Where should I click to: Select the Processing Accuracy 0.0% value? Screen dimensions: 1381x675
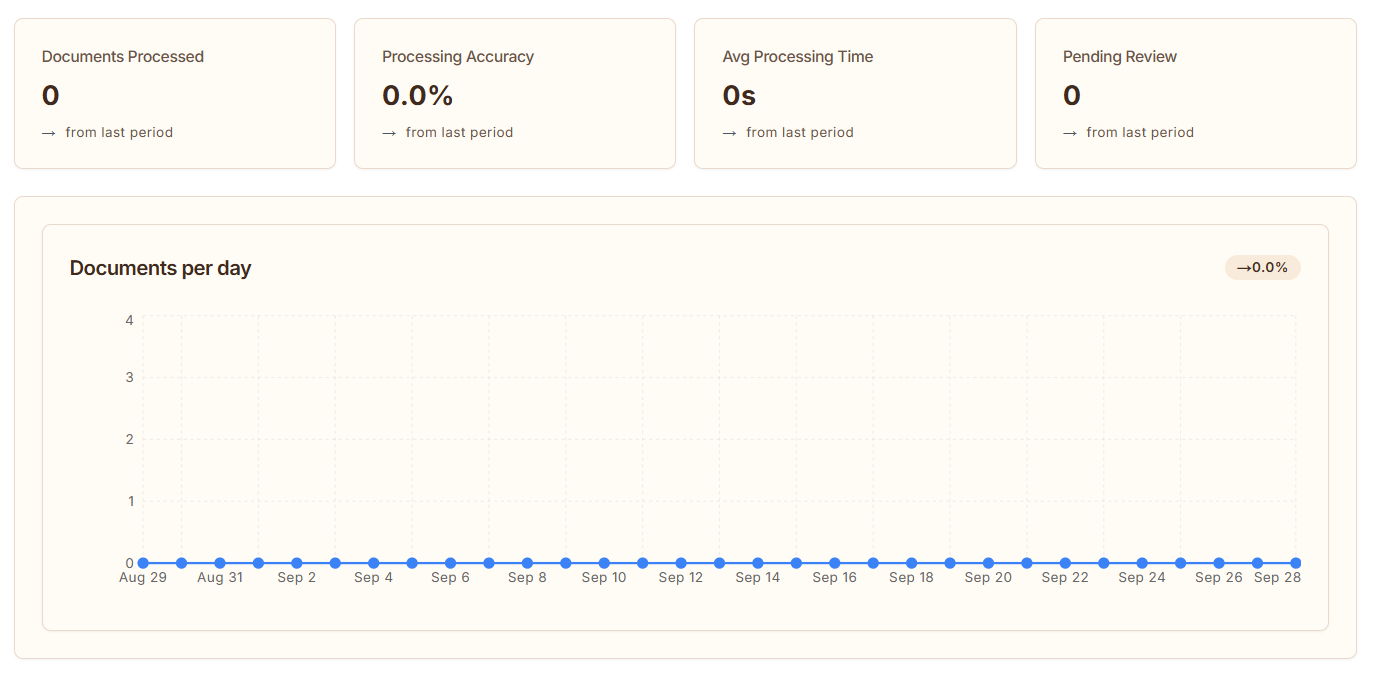coord(418,96)
